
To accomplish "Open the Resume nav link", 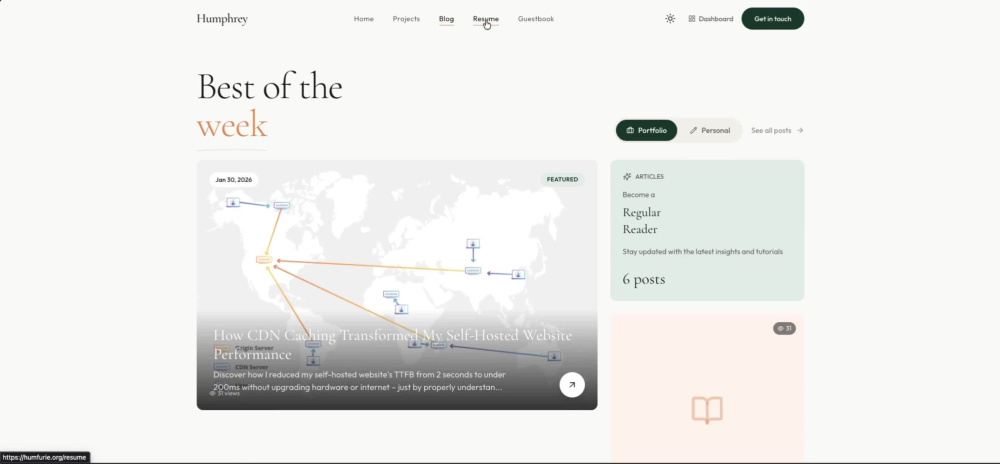I will click(x=486, y=19).
